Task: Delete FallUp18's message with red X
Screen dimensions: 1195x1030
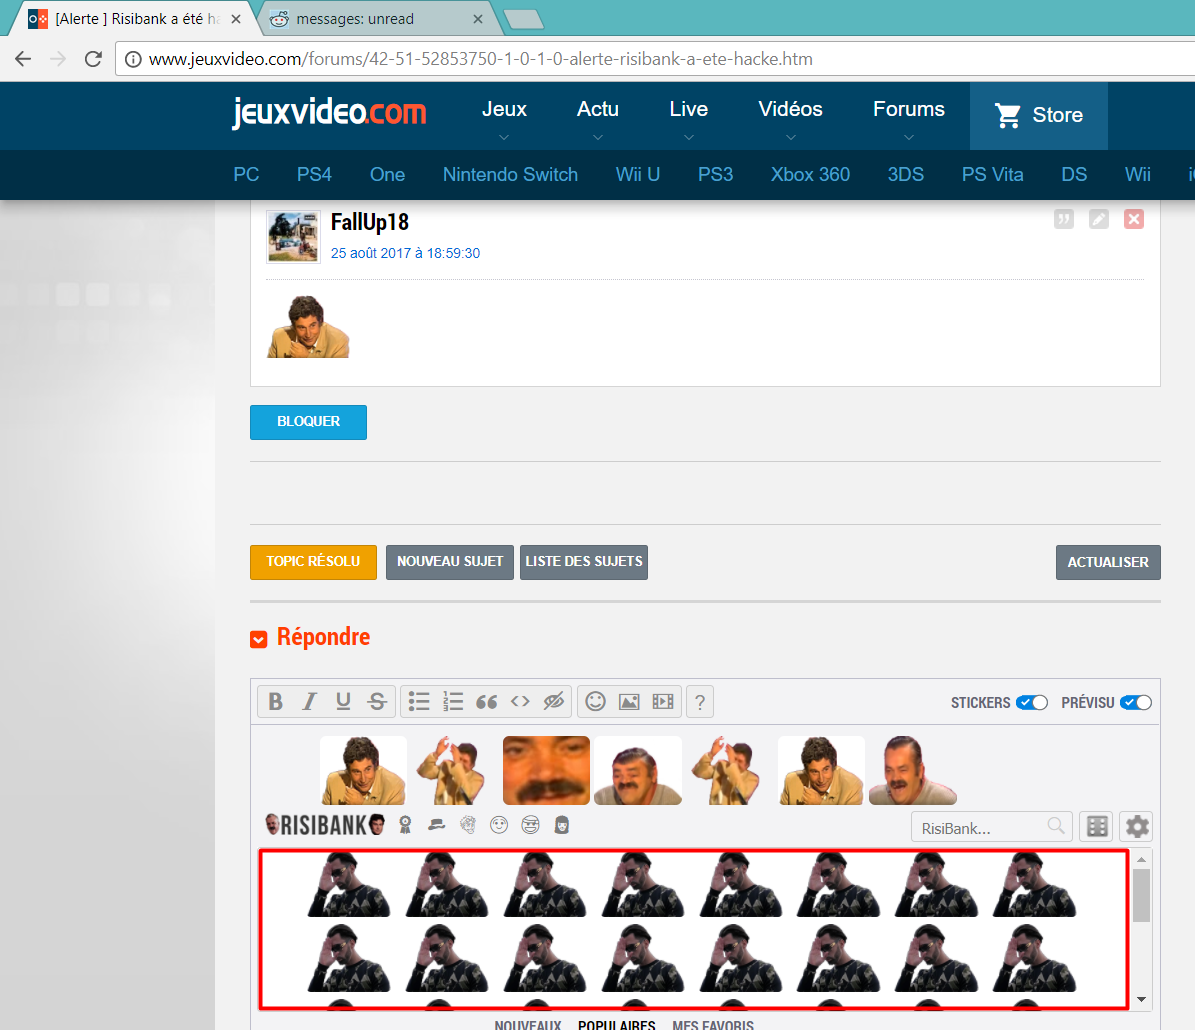Action: coord(1134,220)
